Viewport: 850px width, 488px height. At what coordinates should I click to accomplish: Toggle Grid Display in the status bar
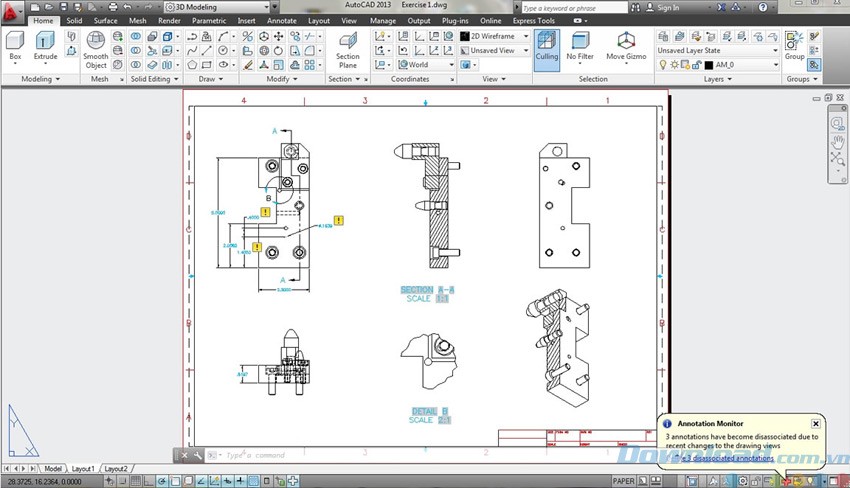point(136,481)
